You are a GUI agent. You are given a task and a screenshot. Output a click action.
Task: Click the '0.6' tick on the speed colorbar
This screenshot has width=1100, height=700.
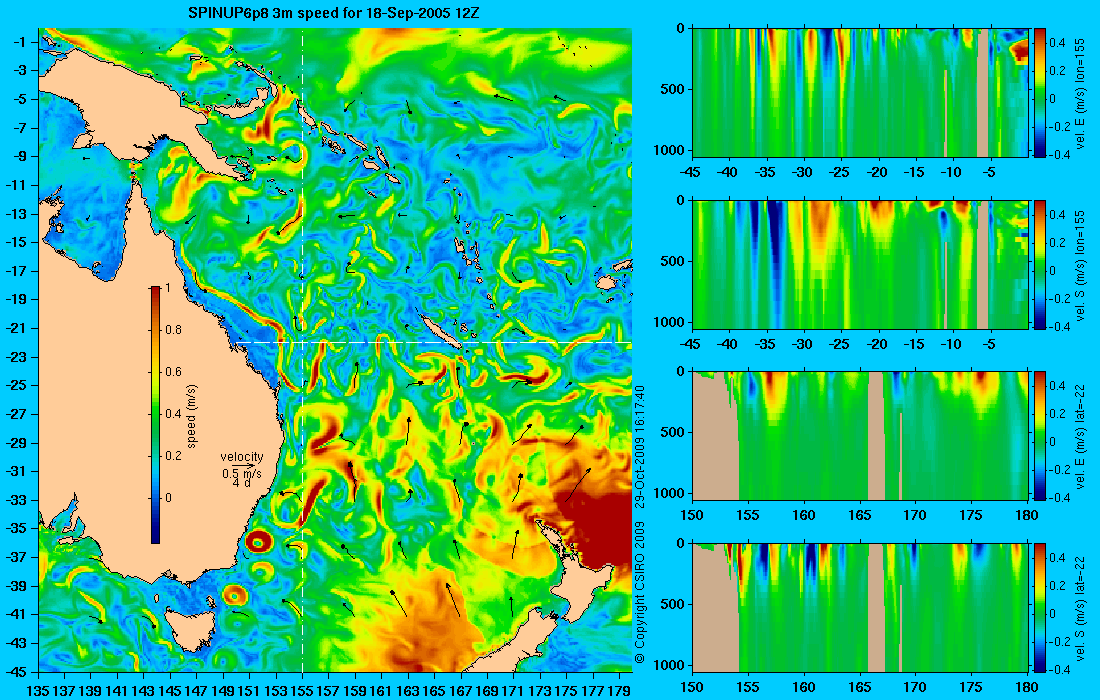pos(173,372)
